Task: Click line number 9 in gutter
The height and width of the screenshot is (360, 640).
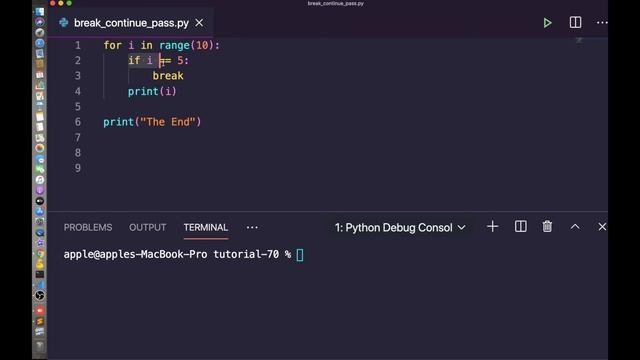Action: pos(78,168)
